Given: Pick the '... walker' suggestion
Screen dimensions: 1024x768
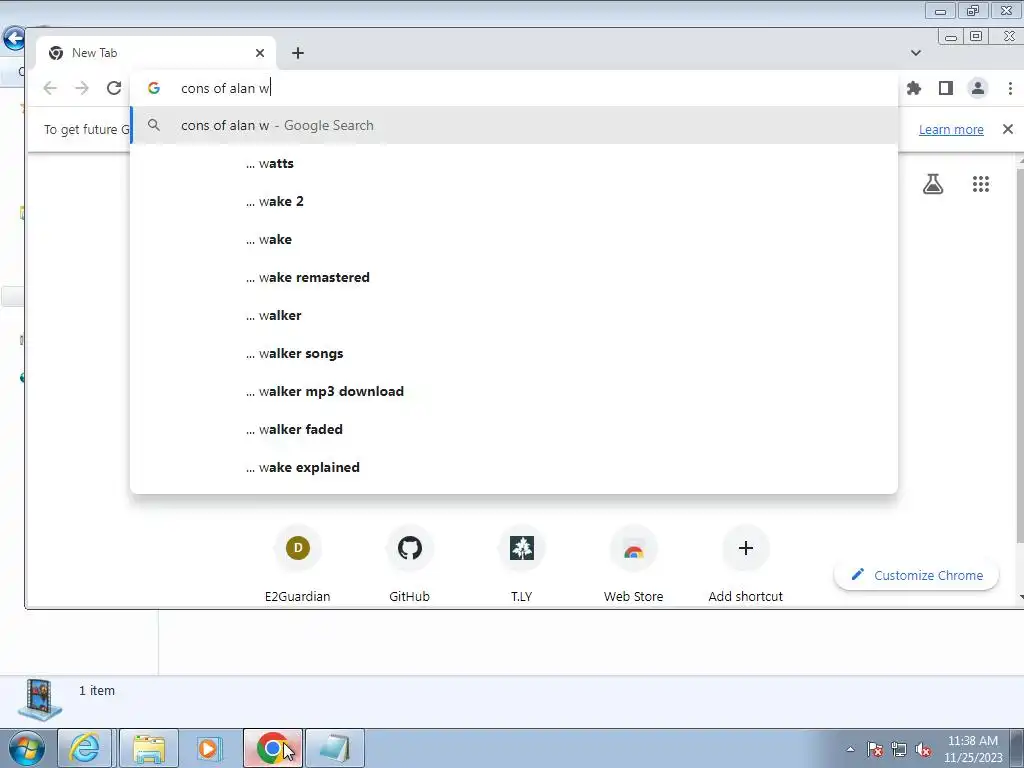Looking at the screenshot, I should 514,315.
